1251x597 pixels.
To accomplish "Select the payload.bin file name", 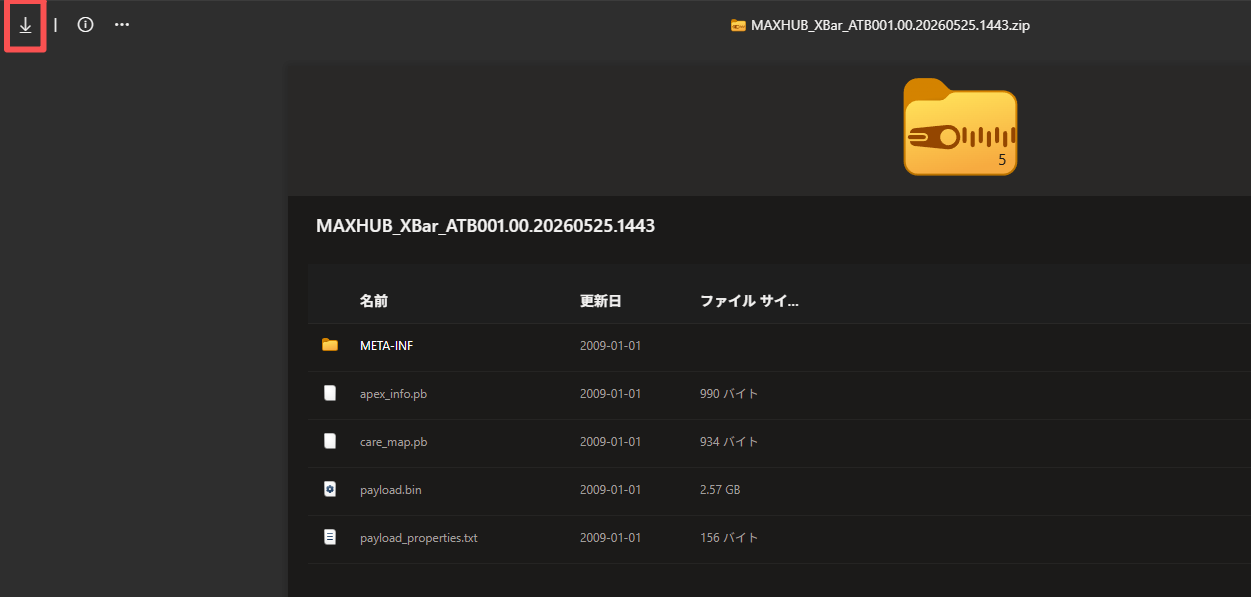I will tap(391, 490).
